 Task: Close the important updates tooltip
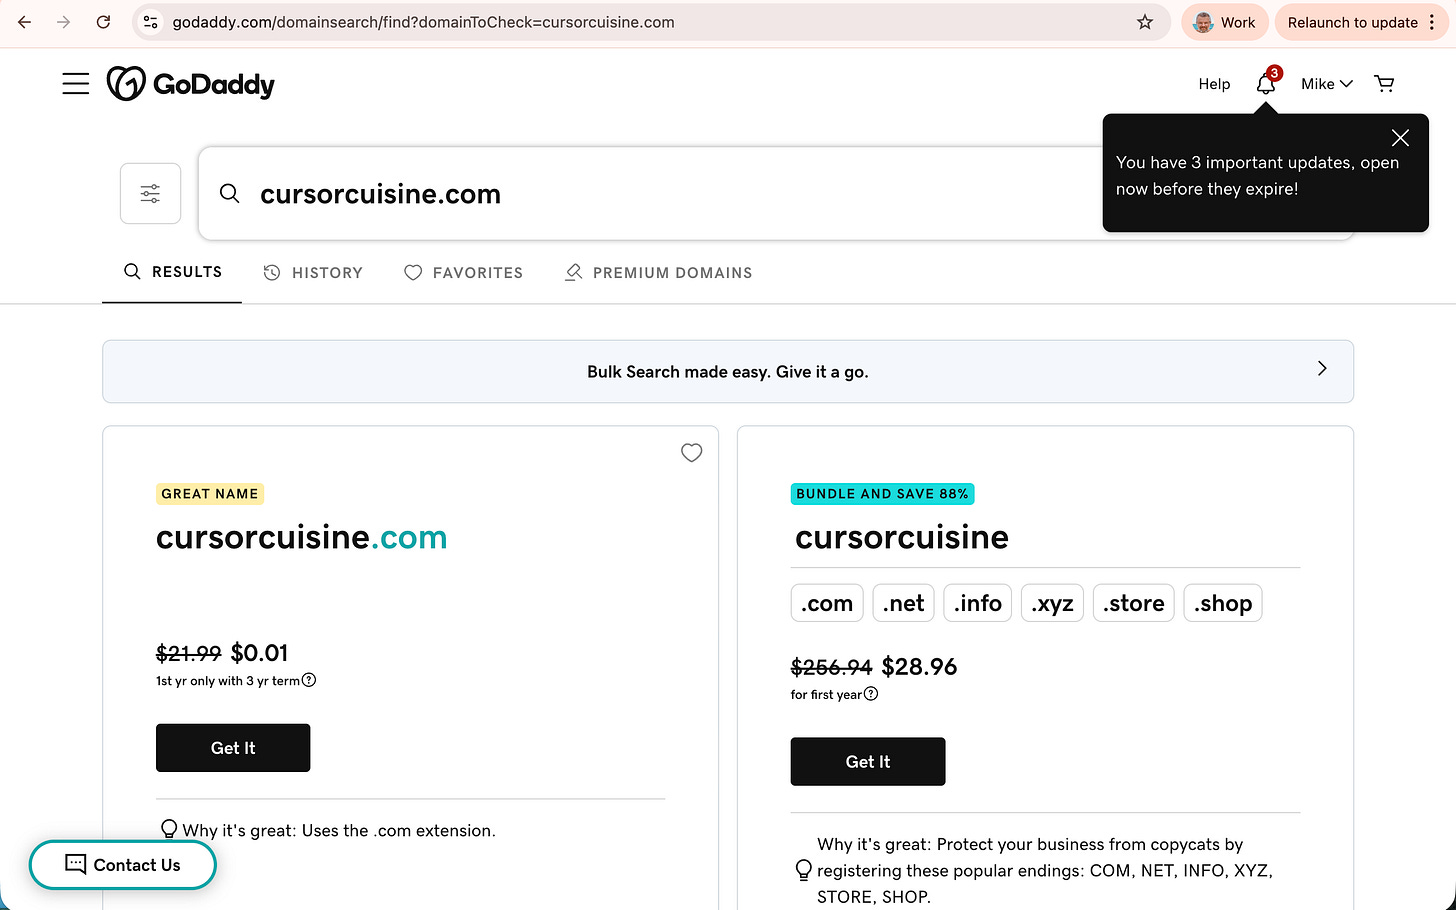1400,138
